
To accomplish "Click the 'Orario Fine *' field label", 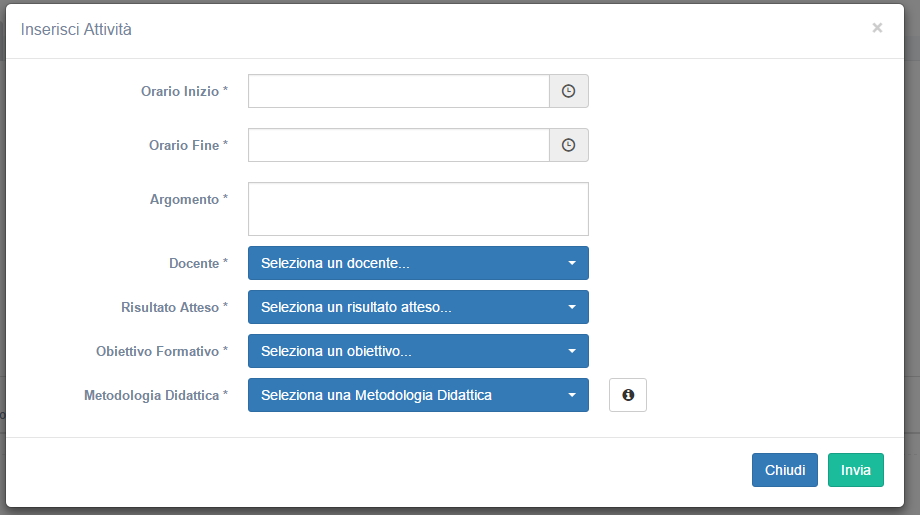I will click(x=188, y=145).
